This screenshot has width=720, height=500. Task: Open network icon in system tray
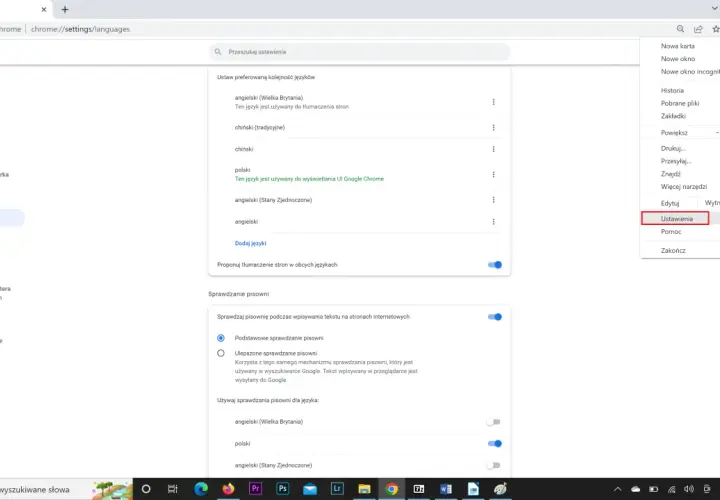click(x=671, y=489)
